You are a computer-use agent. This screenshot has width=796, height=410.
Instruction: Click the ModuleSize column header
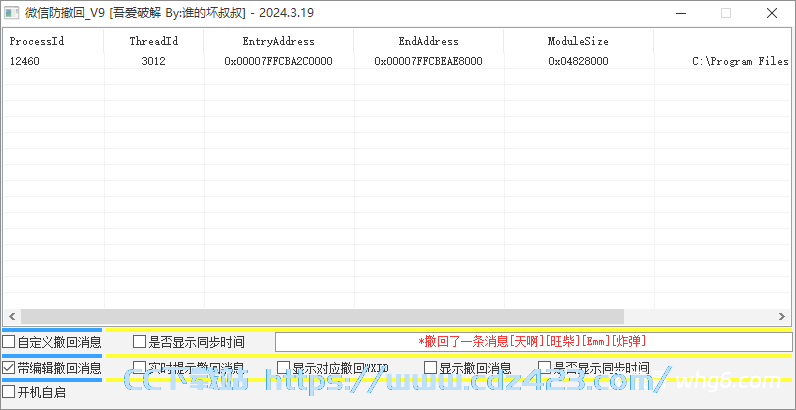(578, 41)
